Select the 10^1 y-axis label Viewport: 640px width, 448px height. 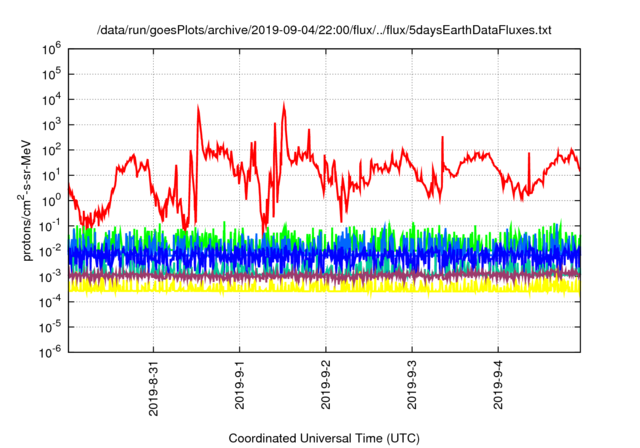coord(51,176)
